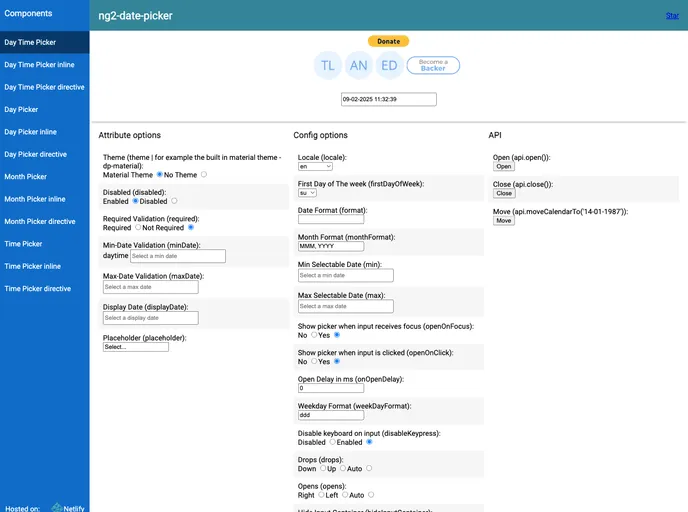Open Month Picker inline page

pos(45,199)
